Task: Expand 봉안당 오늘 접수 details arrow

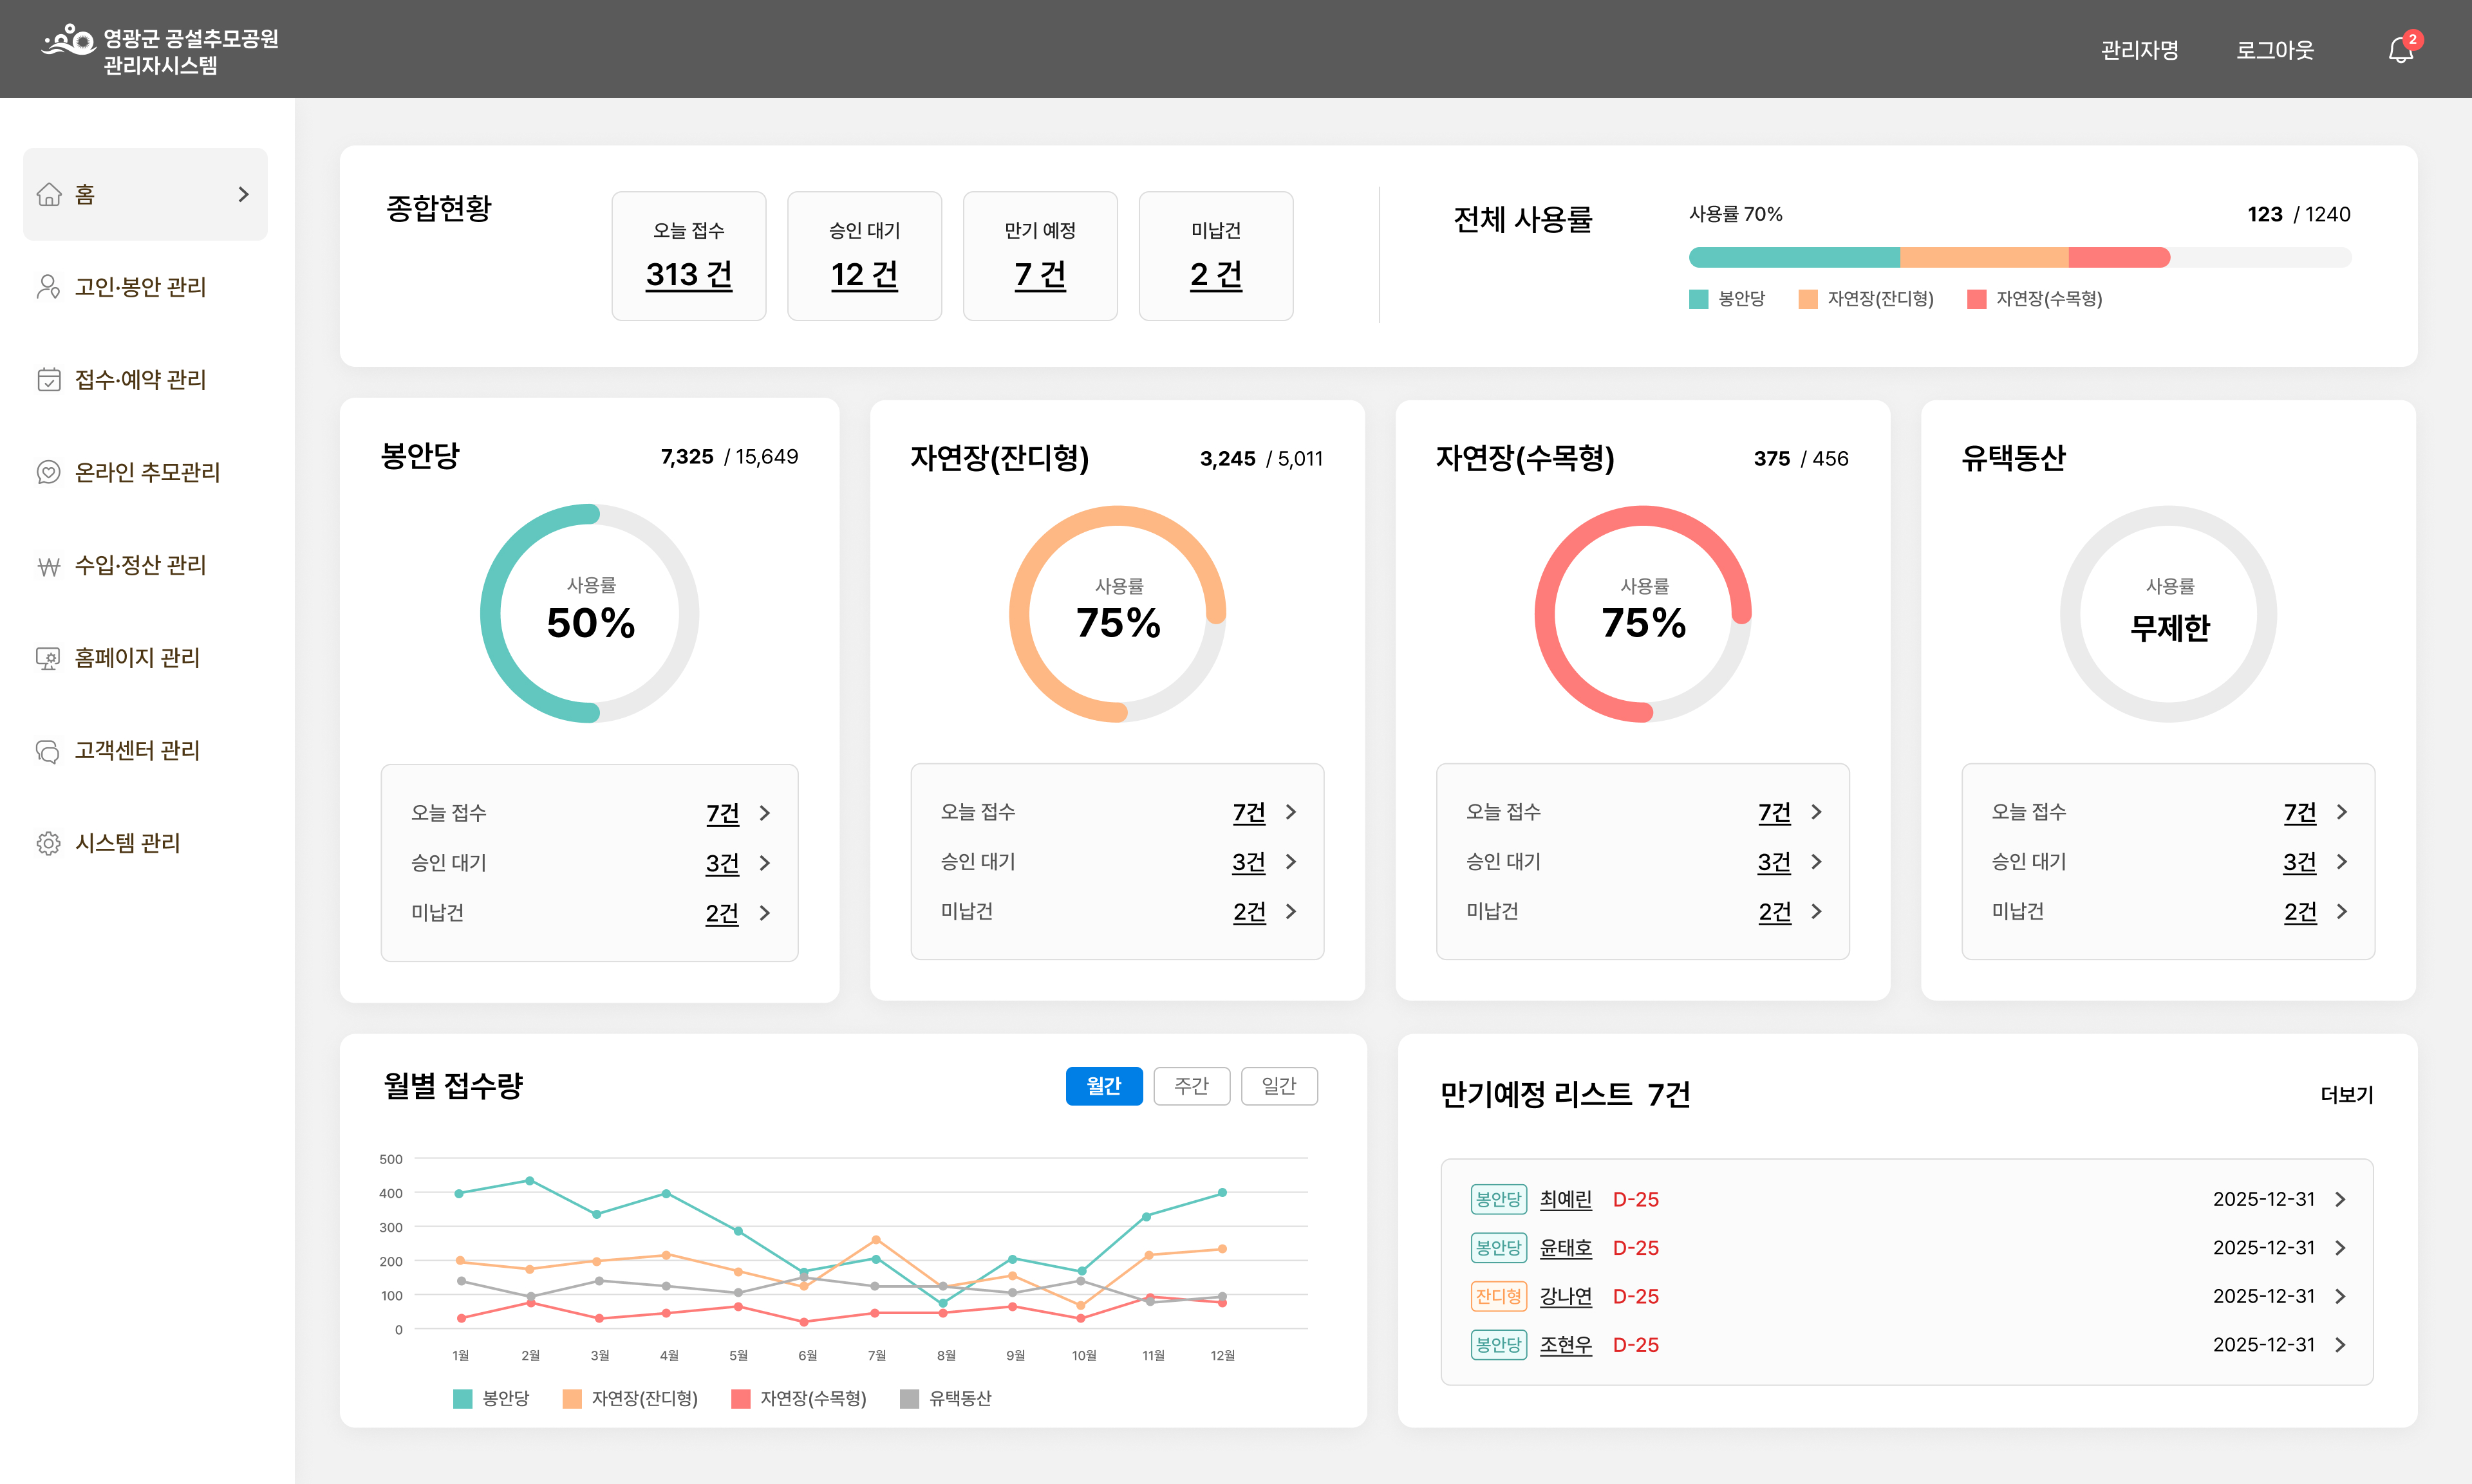Action: tap(766, 813)
